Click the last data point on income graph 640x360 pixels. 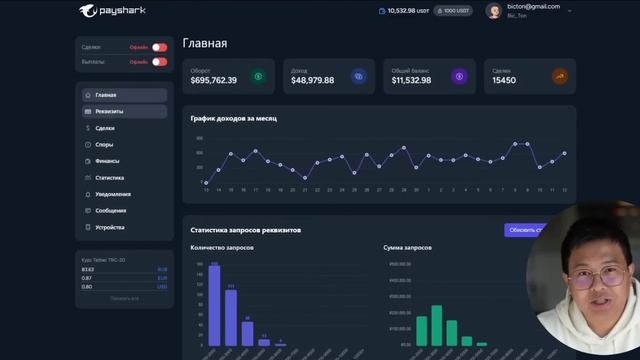pyautogui.click(x=565, y=153)
